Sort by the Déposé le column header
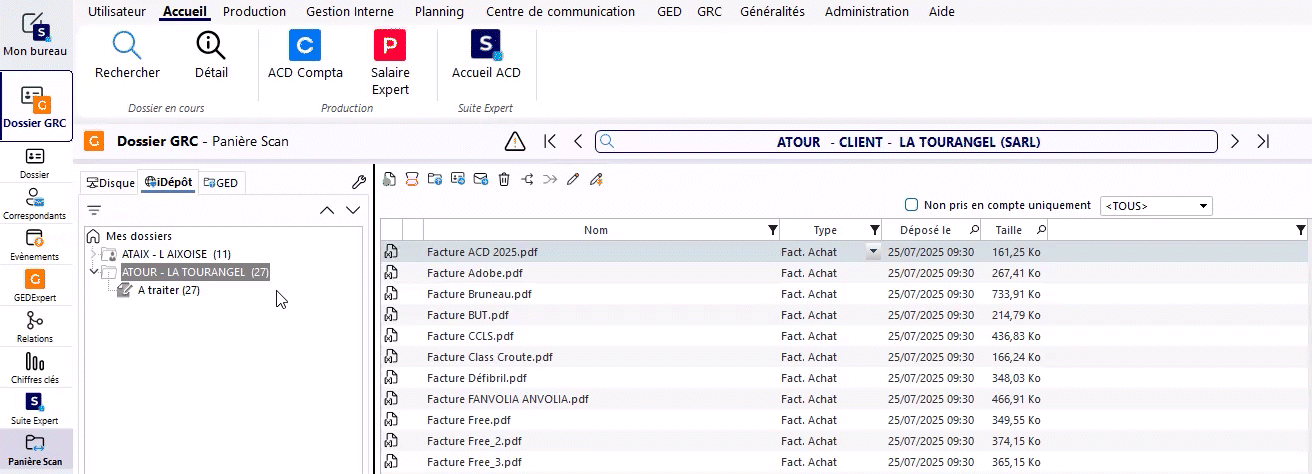This screenshot has height=474, width=1312. 925,230
